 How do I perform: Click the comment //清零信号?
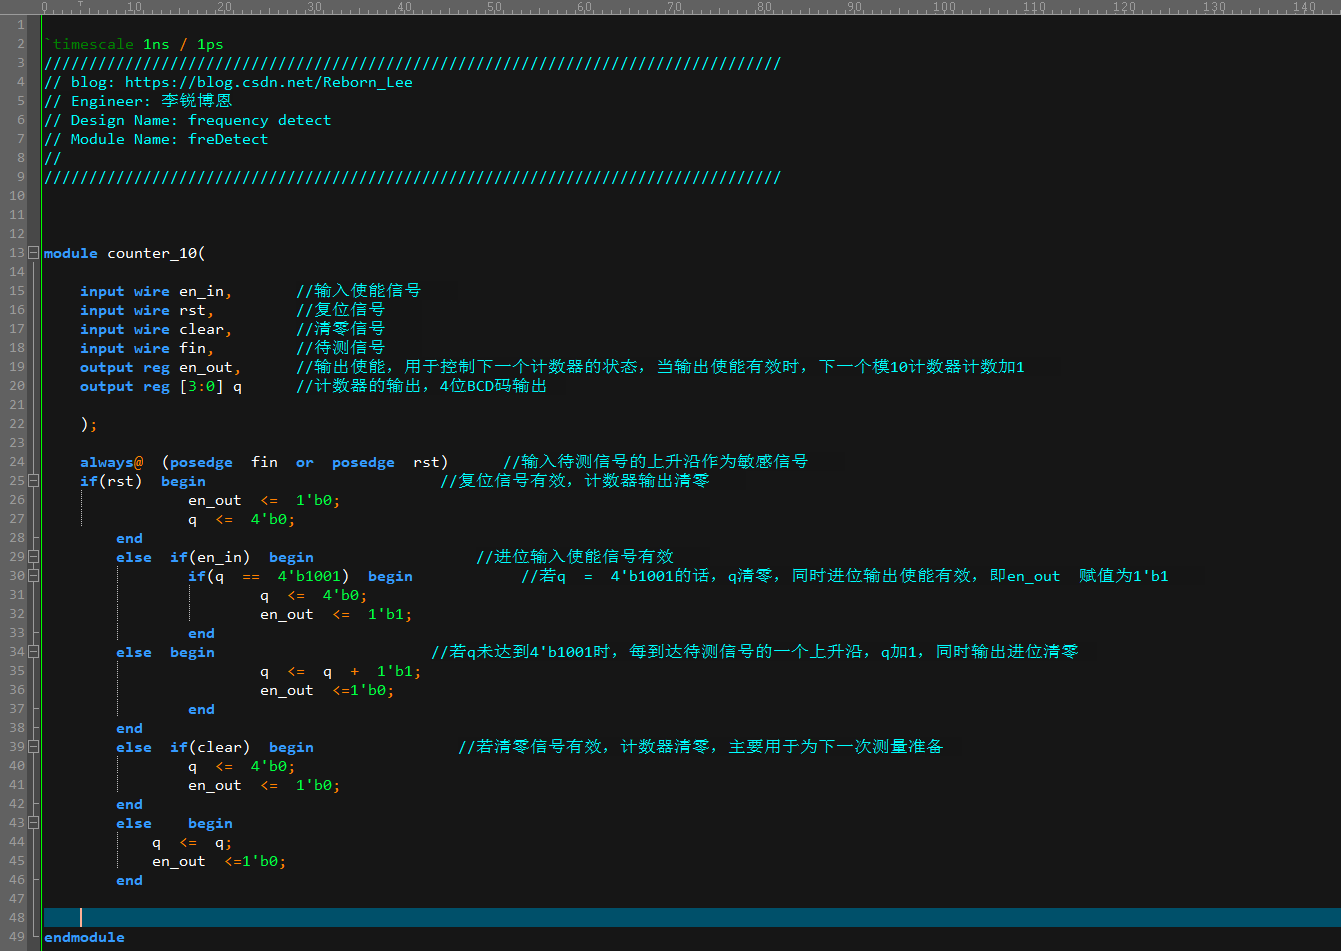(x=340, y=329)
